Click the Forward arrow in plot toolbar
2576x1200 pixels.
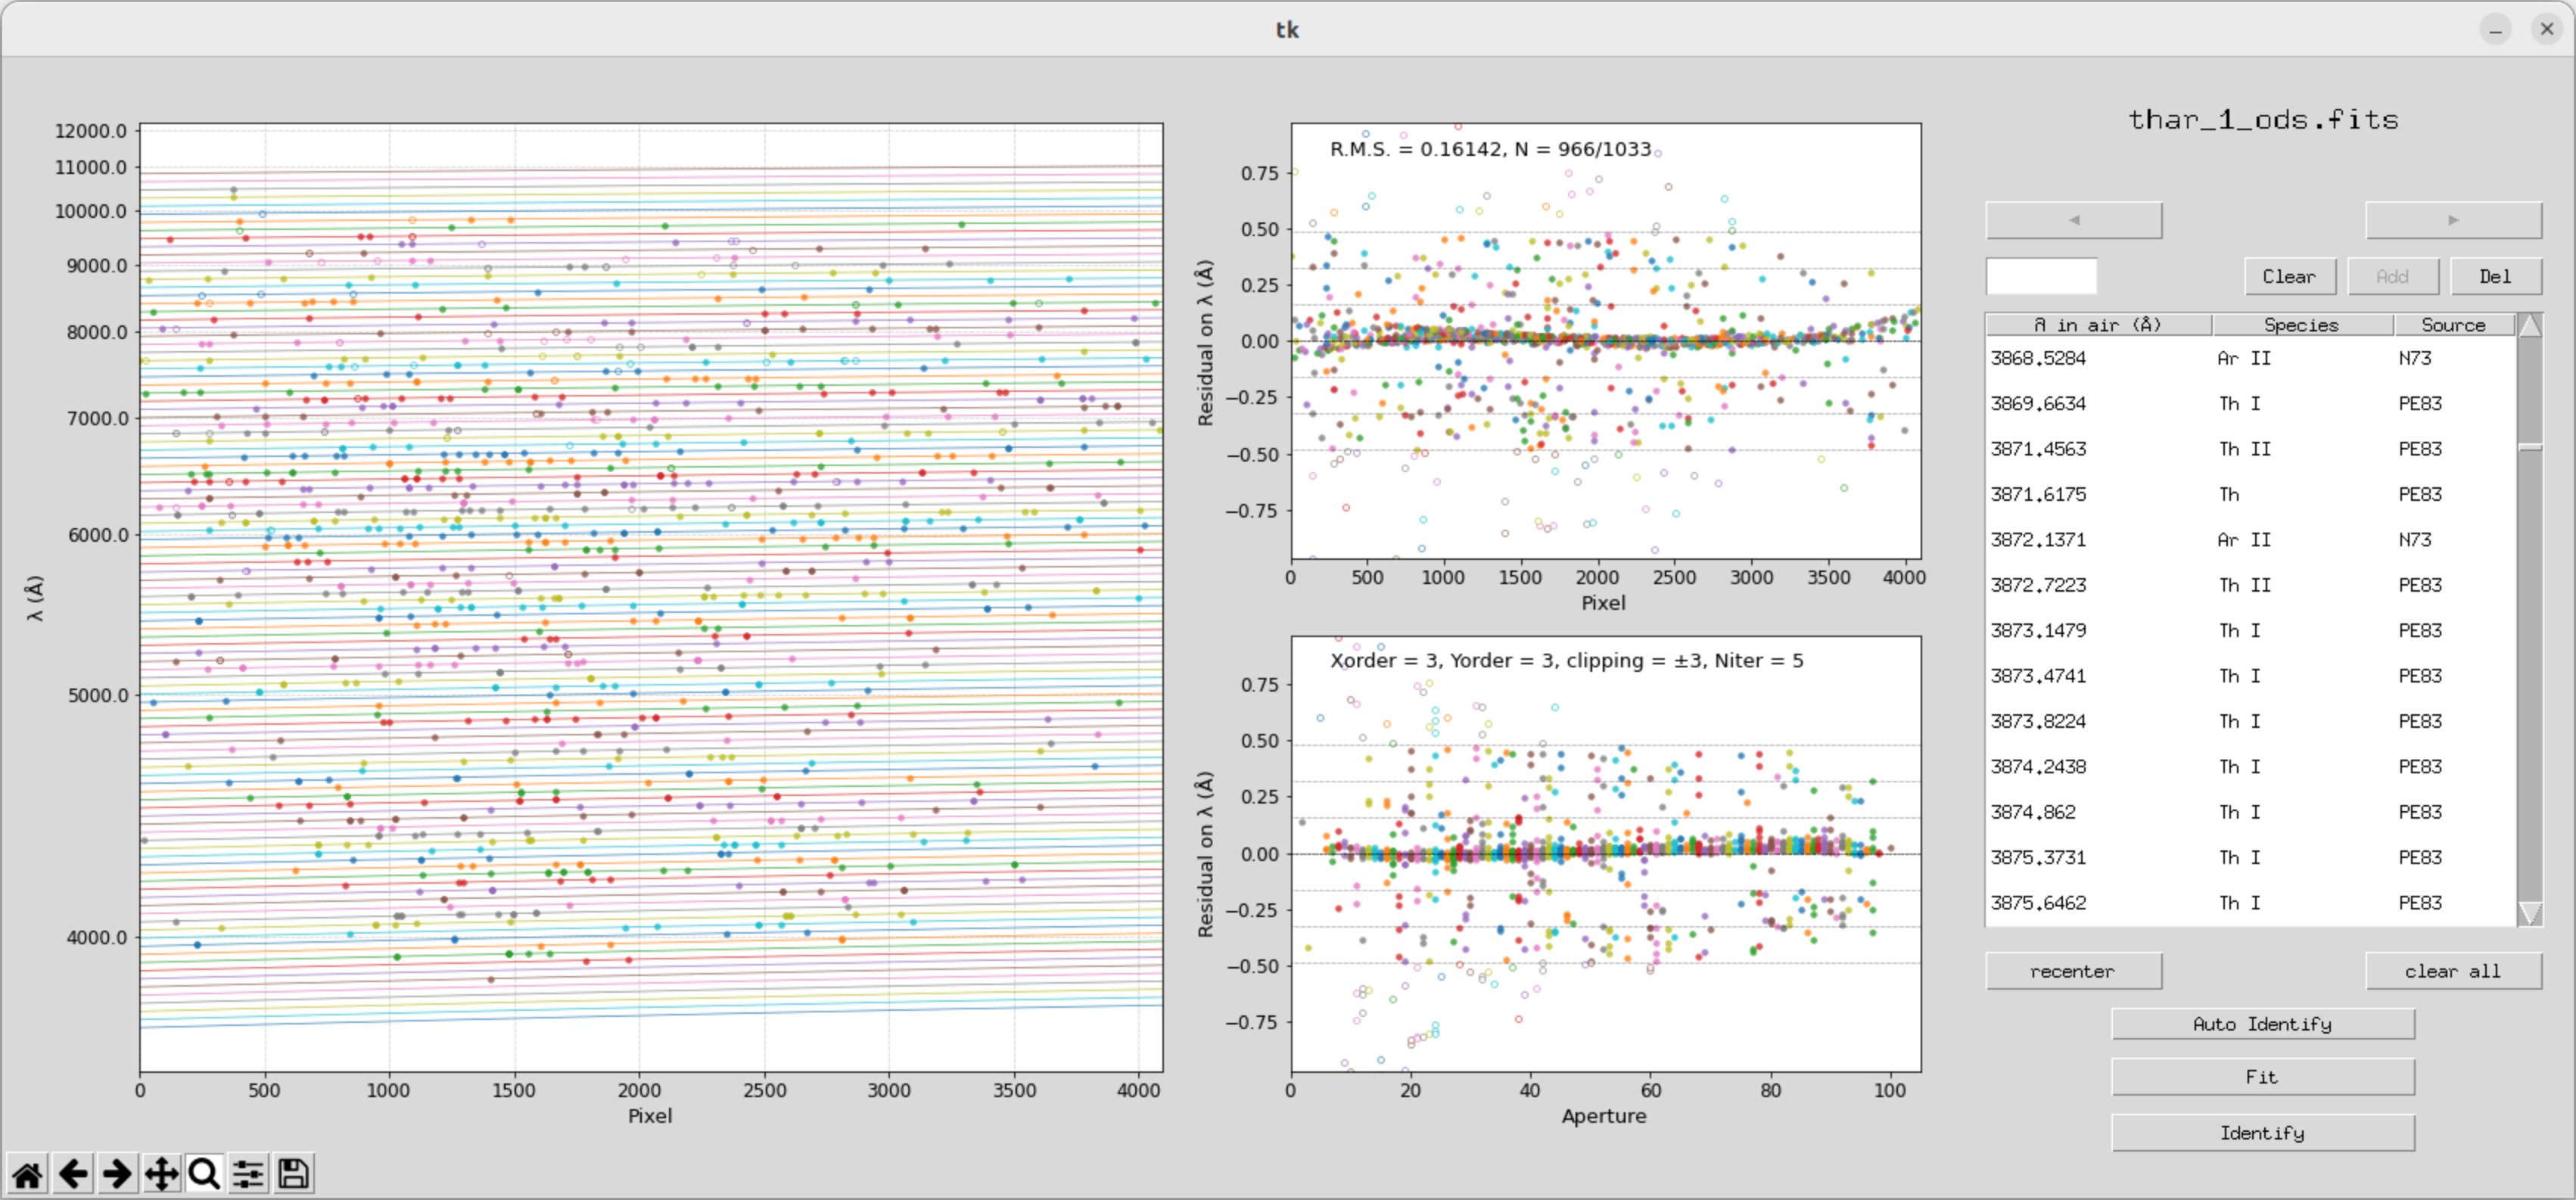(x=117, y=1173)
